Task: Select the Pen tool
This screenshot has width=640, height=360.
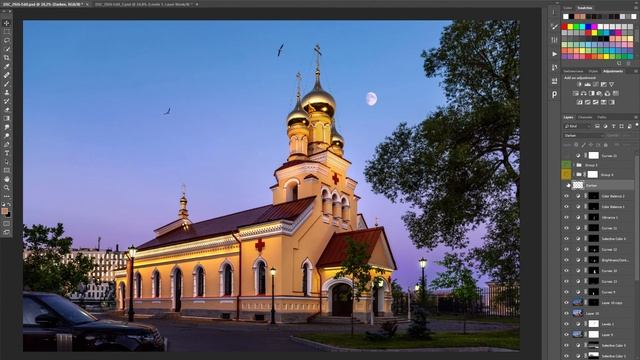Action: click(7, 144)
